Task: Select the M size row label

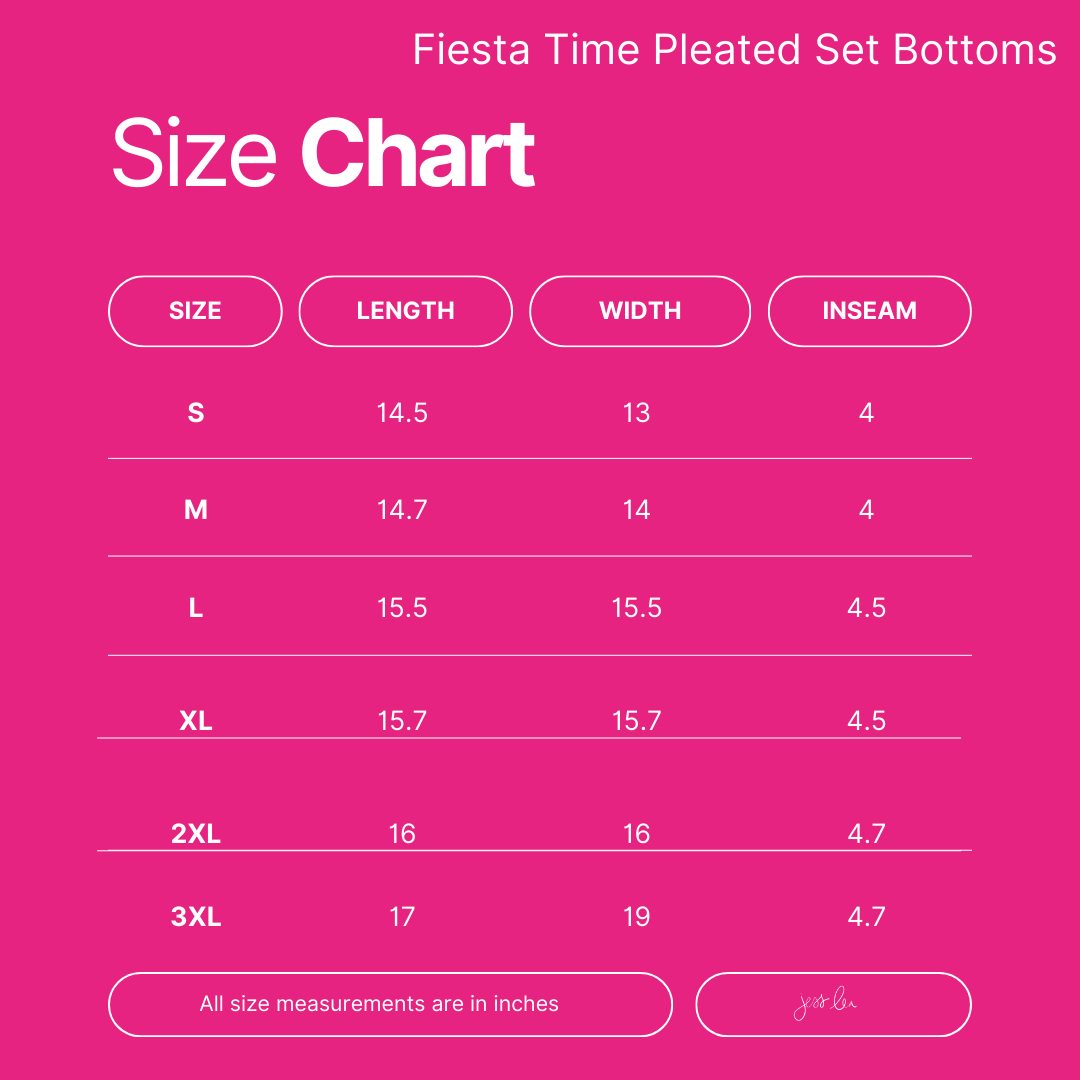Action: [x=196, y=510]
